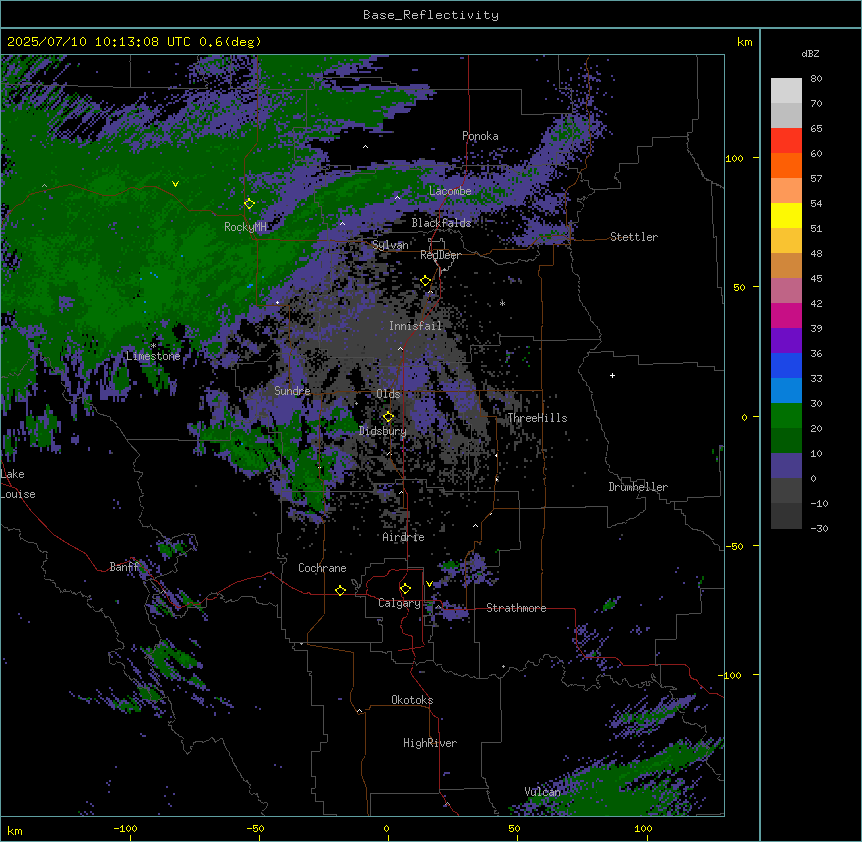Click the Banff label
862x842 pixels.
124,567
